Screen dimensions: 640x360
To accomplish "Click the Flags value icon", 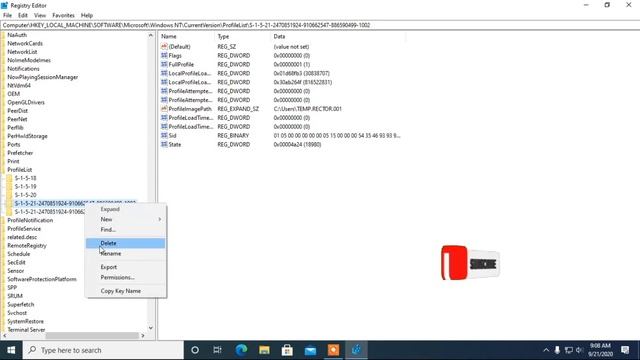I will coord(164,56).
